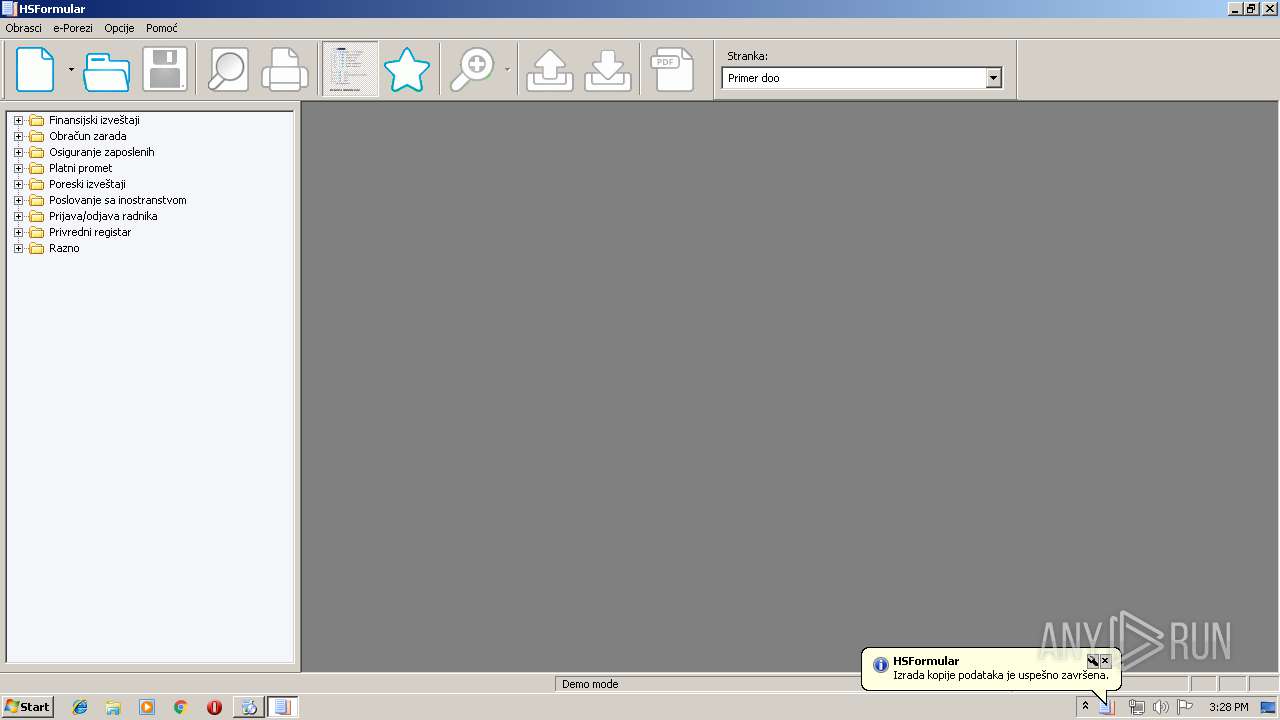Viewport: 1280px width, 720px height.
Task: Click the volume speaker tray icon
Action: point(1161,707)
